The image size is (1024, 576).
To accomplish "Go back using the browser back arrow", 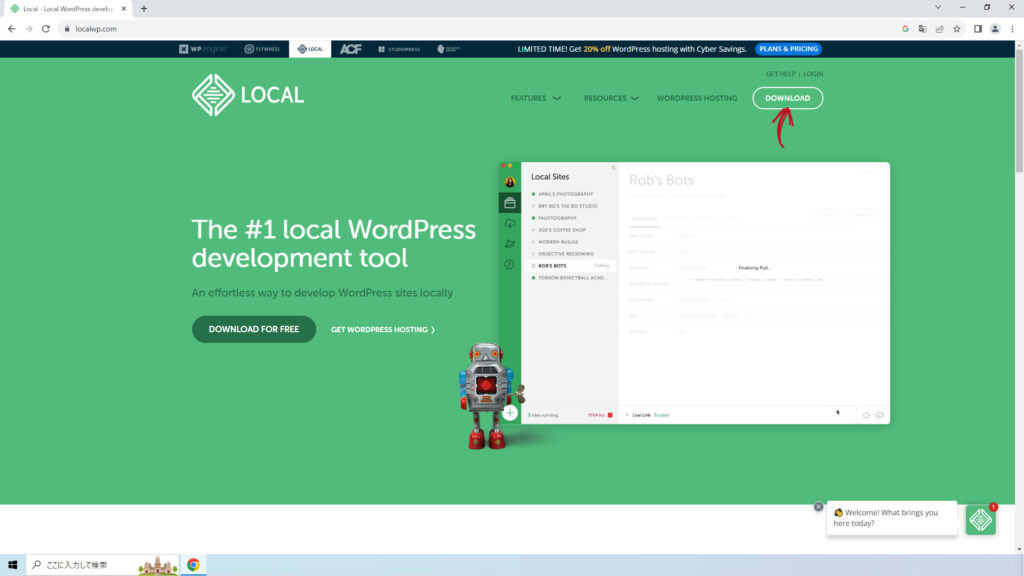I will click(12, 29).
